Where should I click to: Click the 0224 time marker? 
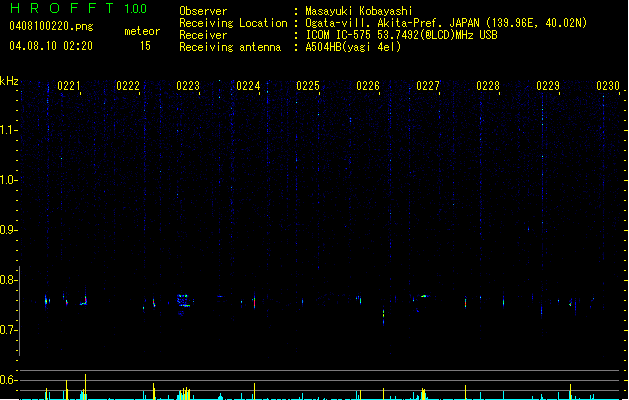pos(248,86)
